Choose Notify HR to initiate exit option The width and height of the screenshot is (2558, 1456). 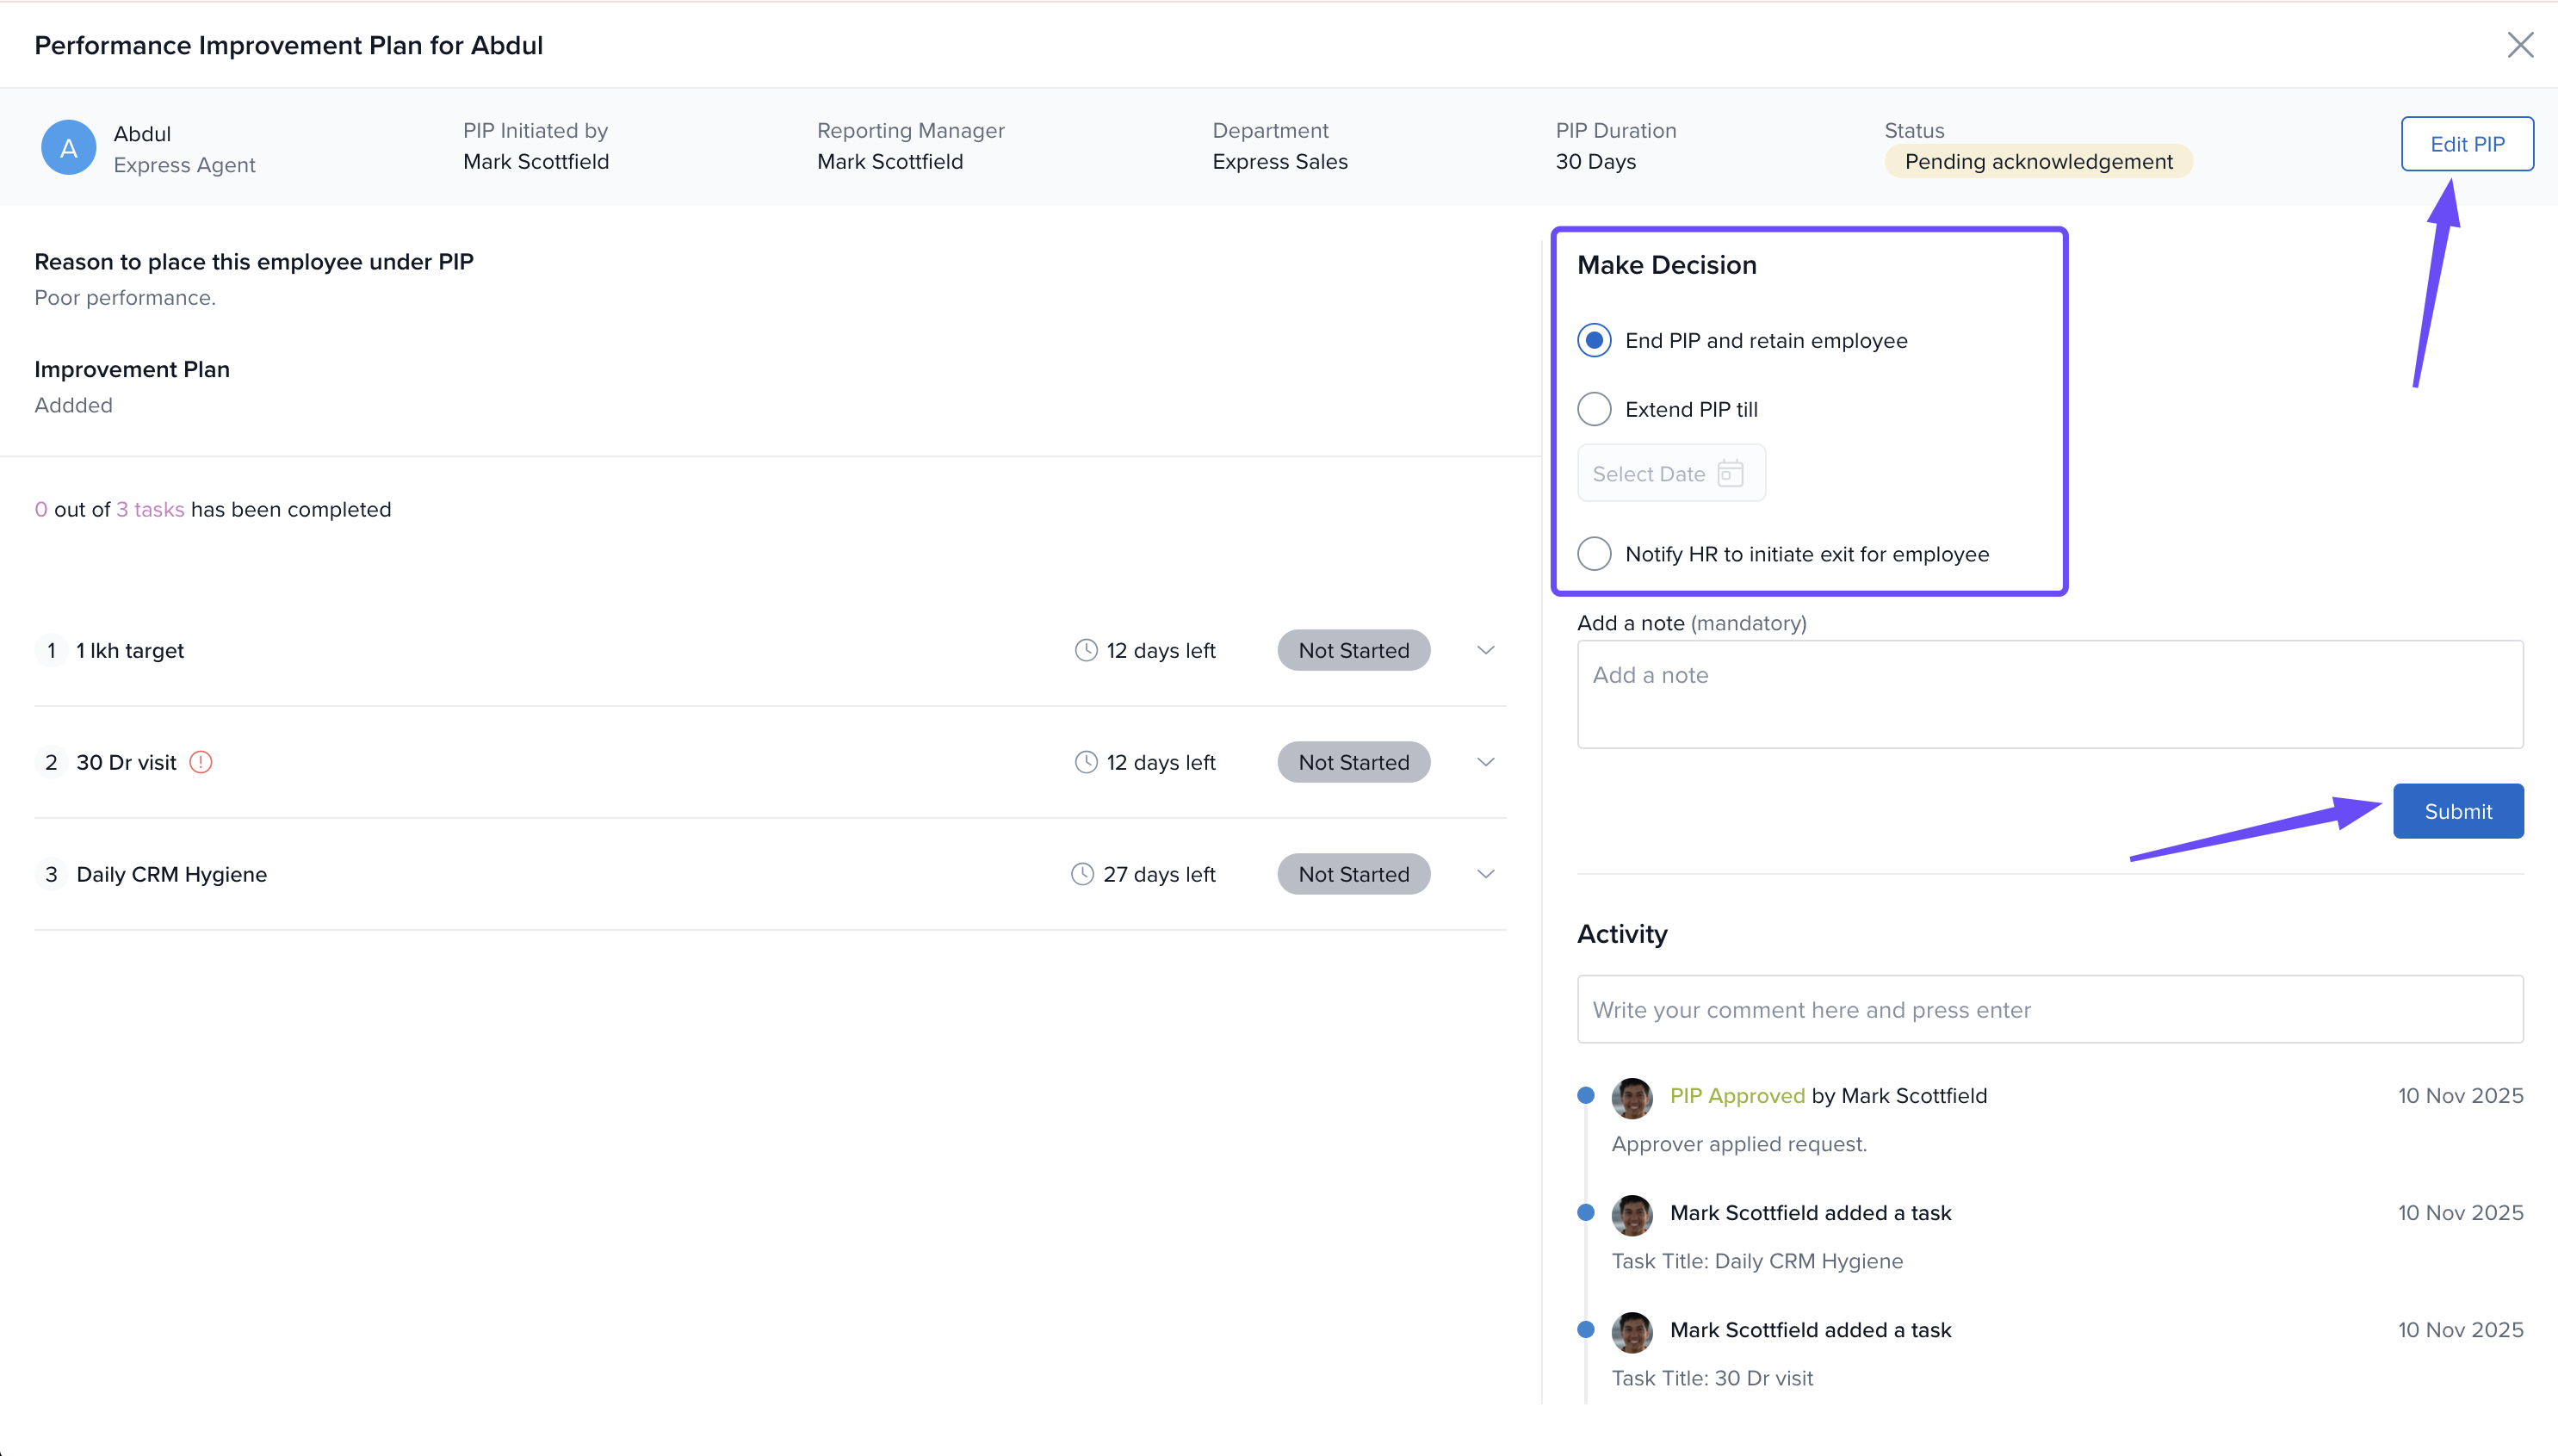[x=1594, y=553]
